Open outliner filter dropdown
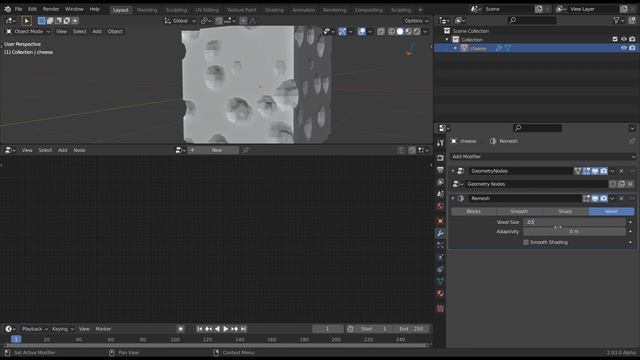 coord(619,20)
